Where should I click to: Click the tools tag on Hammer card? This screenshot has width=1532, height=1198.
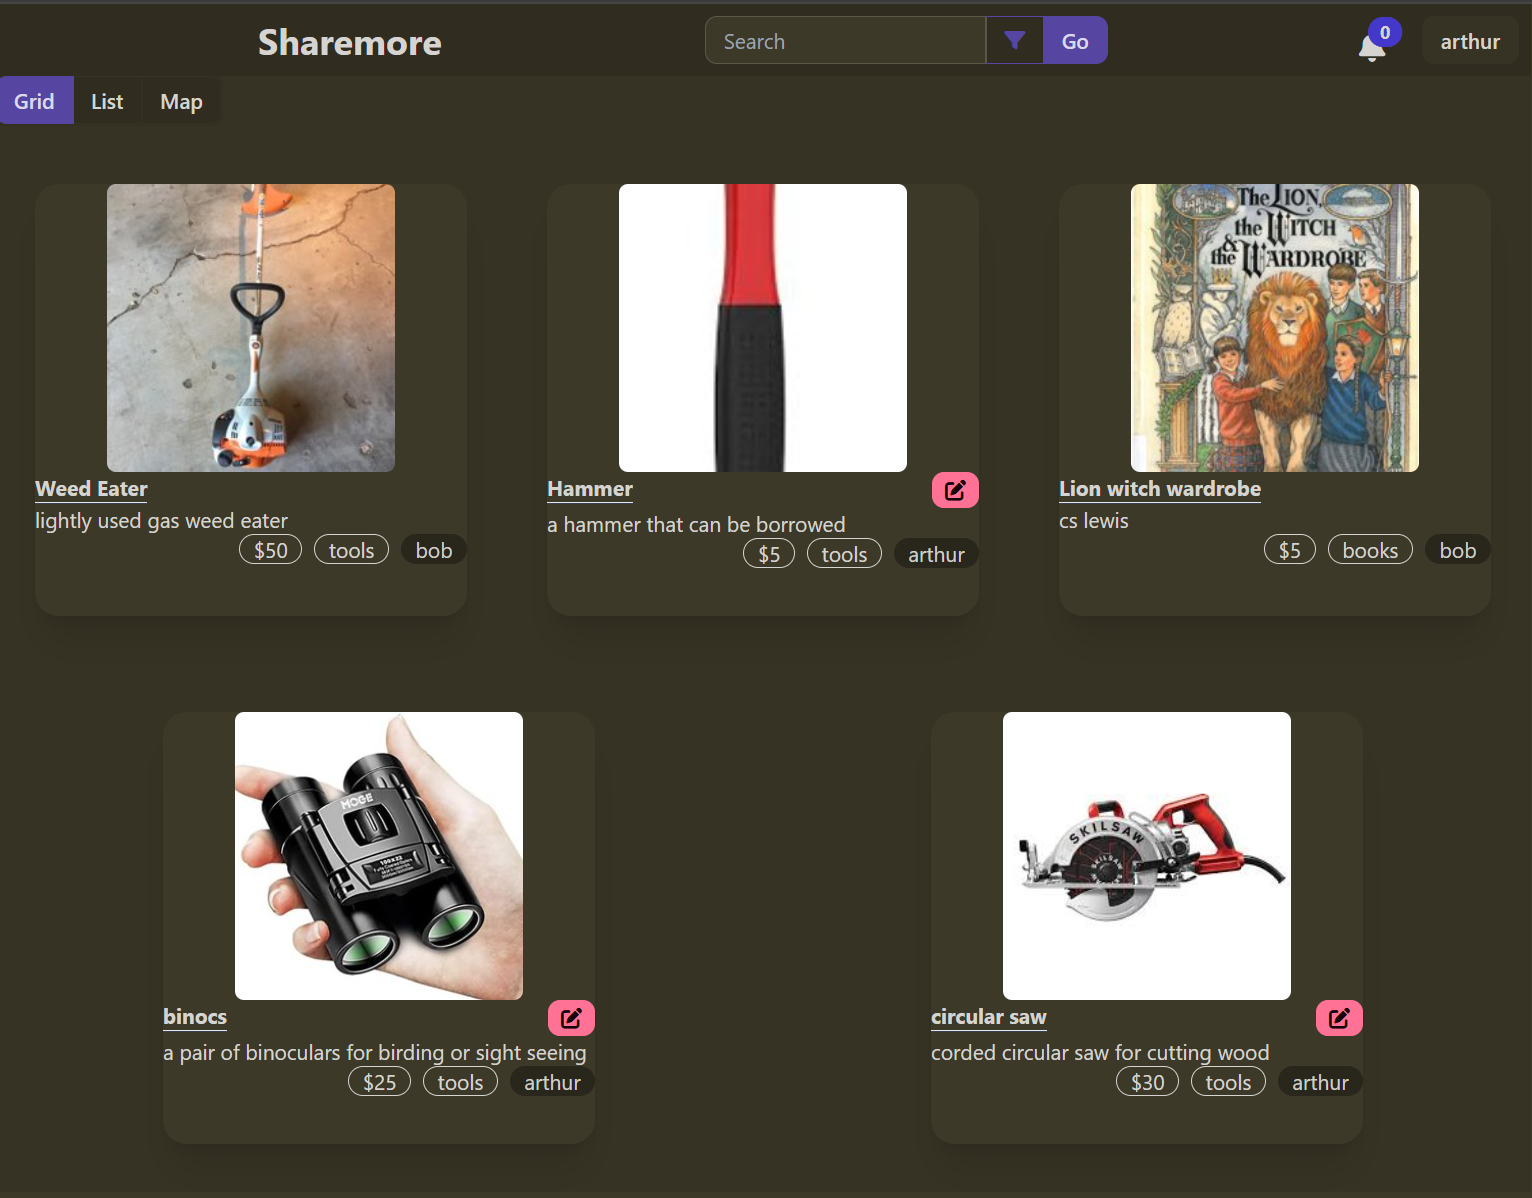(x=844, y=554)
